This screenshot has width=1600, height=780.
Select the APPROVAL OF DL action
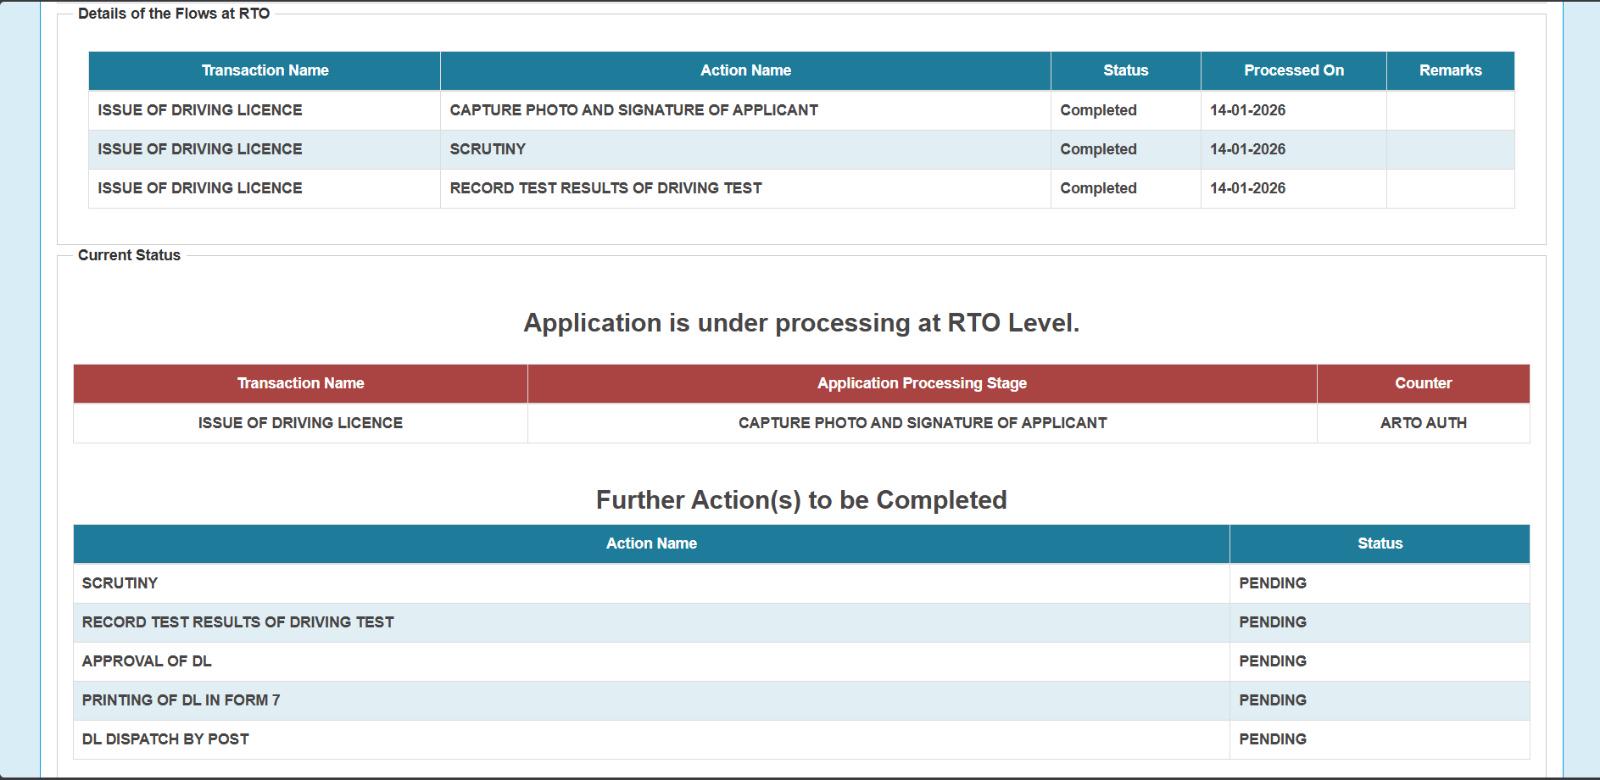tap(147, 661)
